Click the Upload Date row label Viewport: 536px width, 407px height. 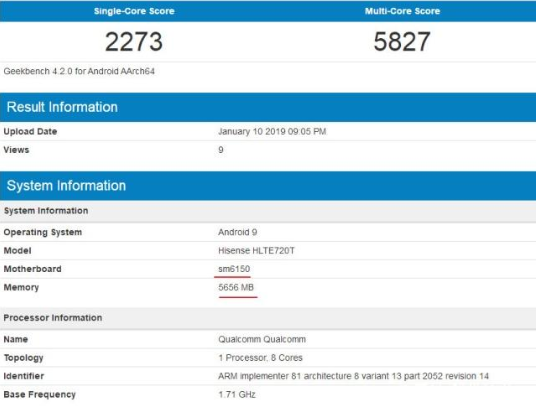click(x=30, y=132)
